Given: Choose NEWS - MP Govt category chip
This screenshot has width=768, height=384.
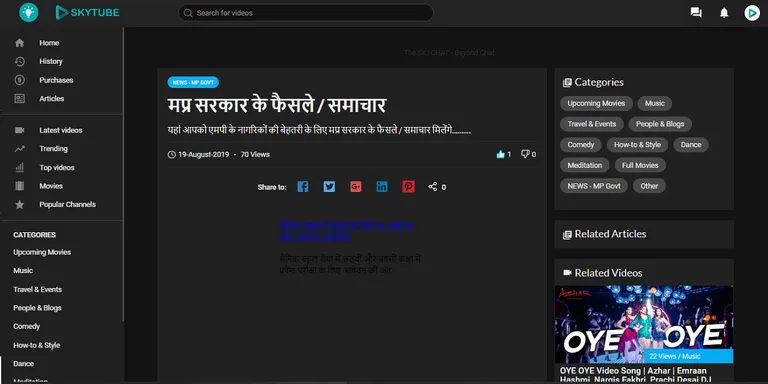Looking at the screenshot, I should [x=594, y=186].
